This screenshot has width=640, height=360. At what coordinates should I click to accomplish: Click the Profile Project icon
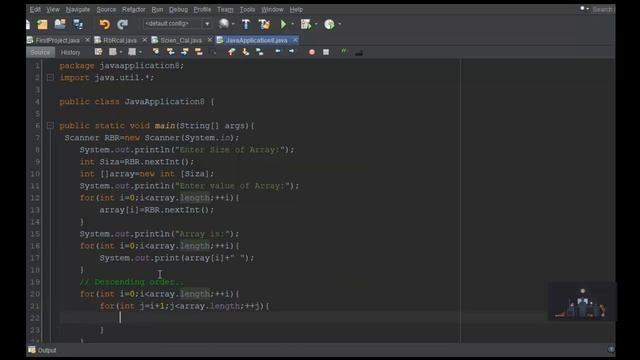pos(329,24)
